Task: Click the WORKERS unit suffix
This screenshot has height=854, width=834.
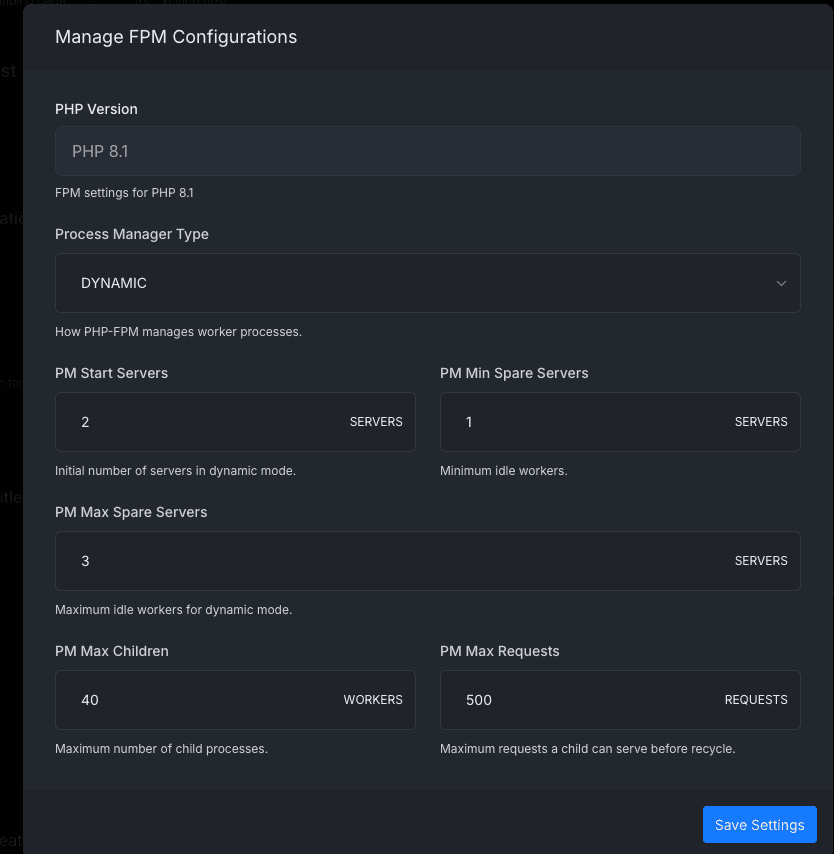Action: click(373, 700)
